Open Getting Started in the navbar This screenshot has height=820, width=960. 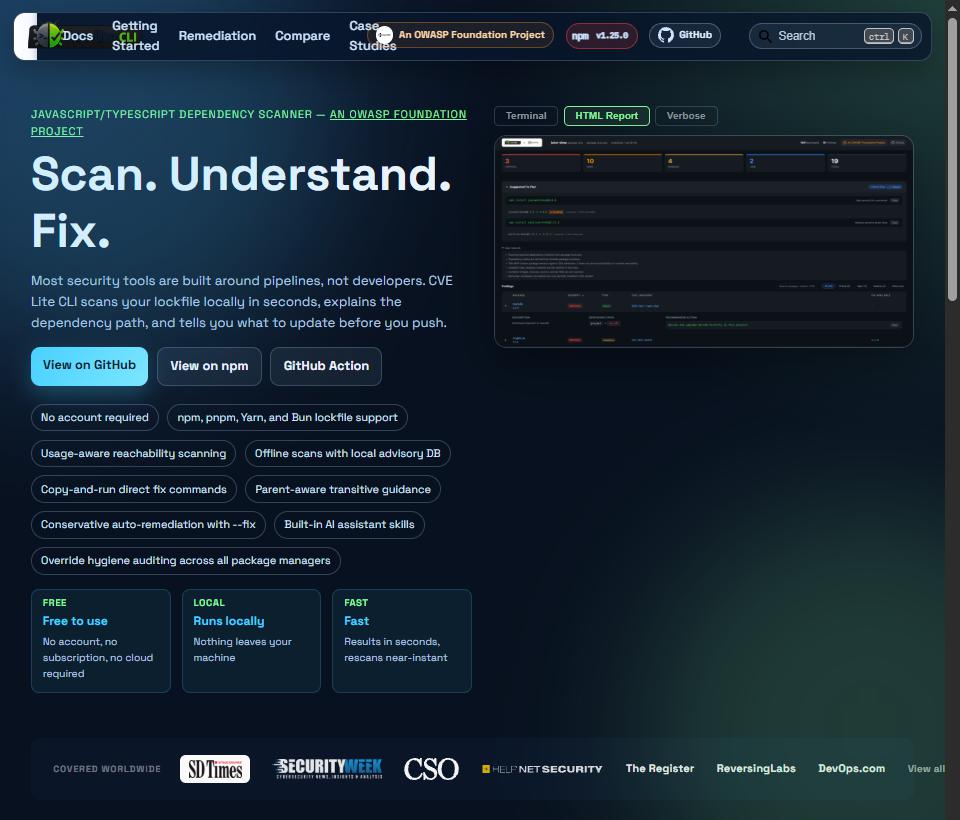click(x=135, y=36)
